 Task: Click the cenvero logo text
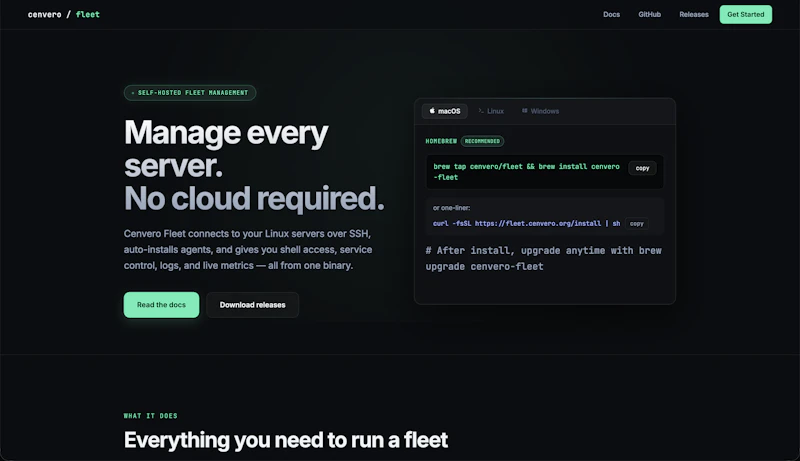(x=44, y=15)
